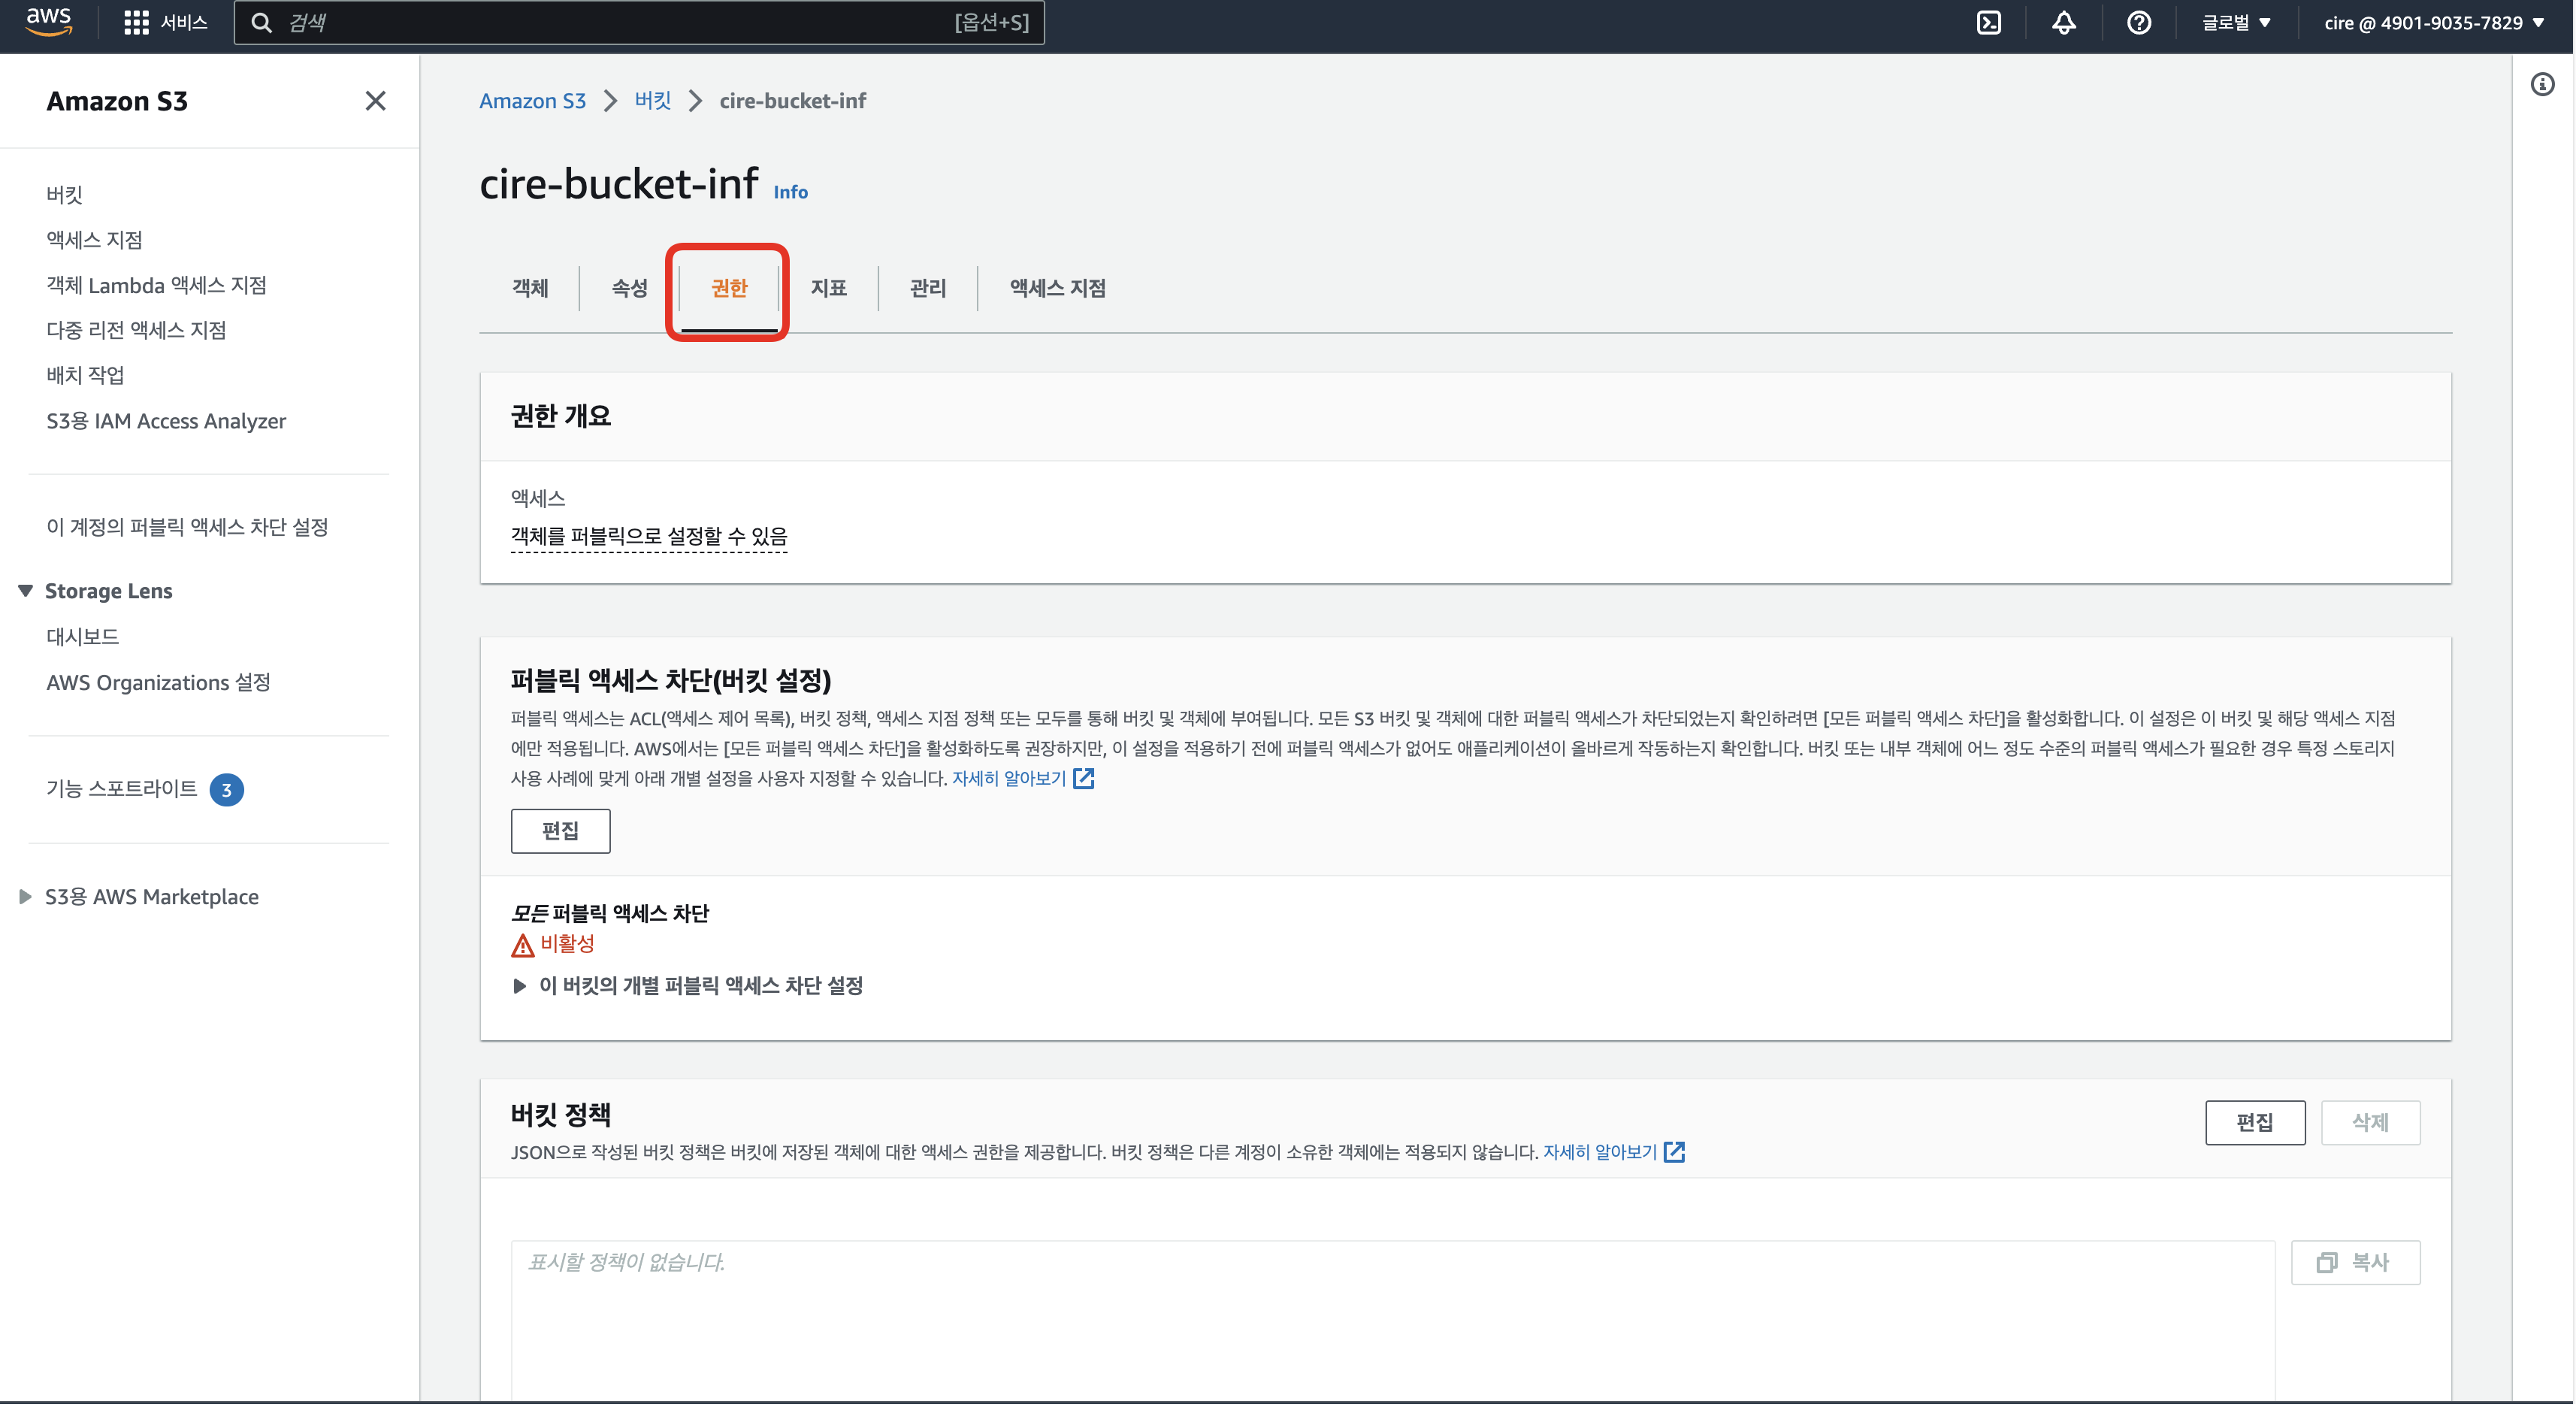Close the Amazon S3 sidebar panel
The width and height of the screenshot is (2576, 1404).
[375, 101]
